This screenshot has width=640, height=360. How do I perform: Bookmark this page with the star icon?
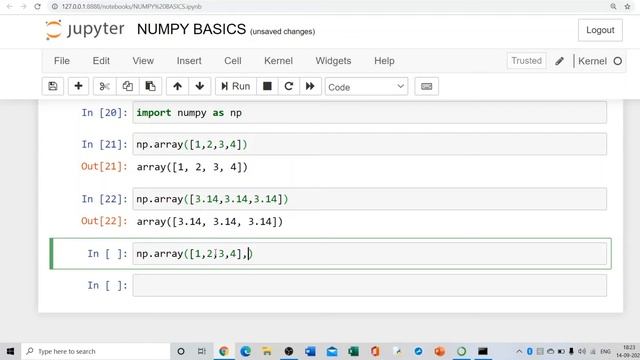click(627, 7)
